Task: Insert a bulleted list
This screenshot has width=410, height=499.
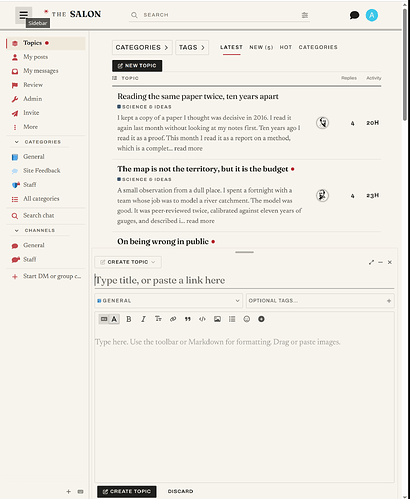Action: (232, 319)
